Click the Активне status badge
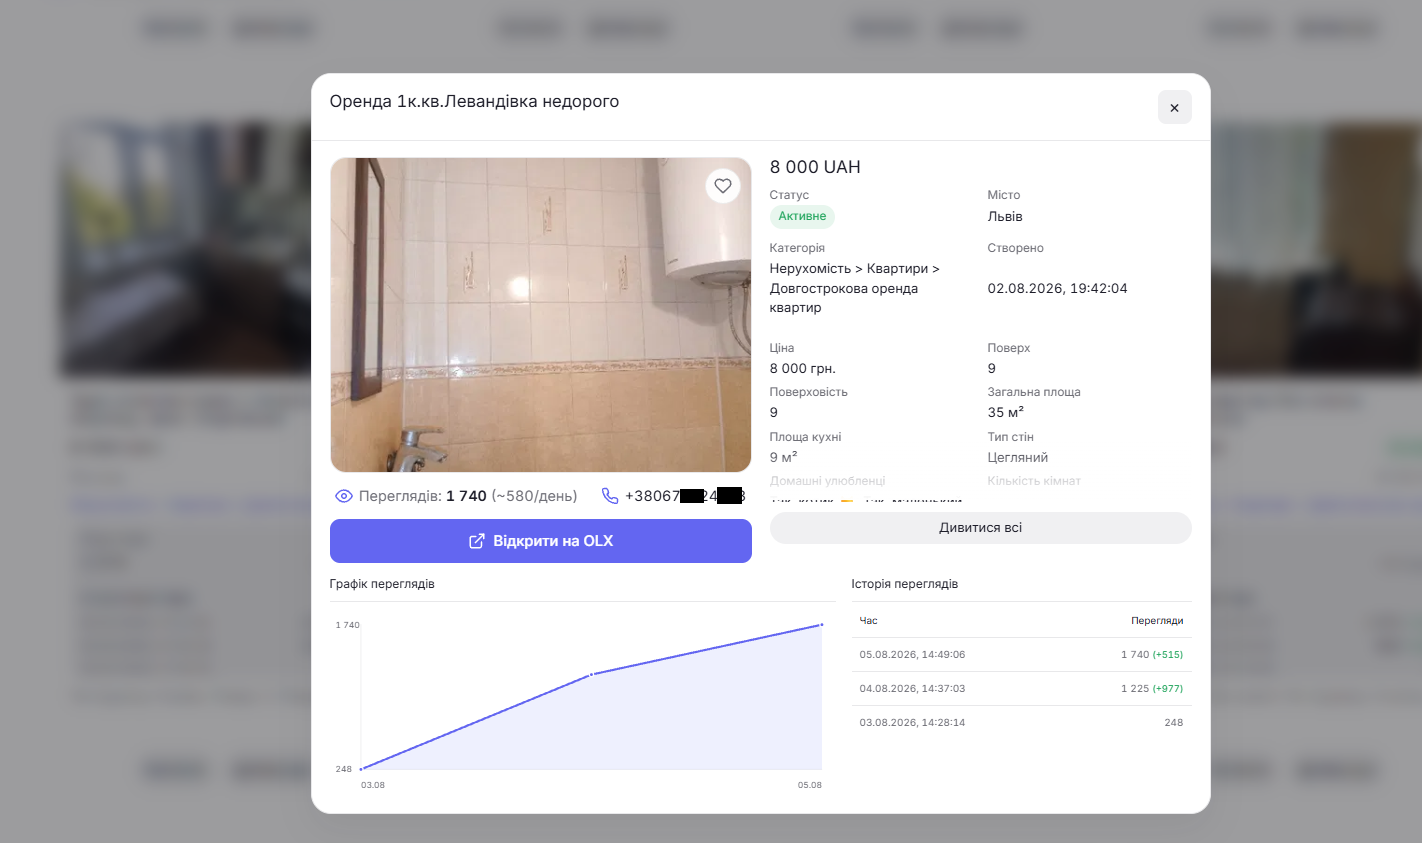The width and height of the screenshot is (1422, 843). [802, 216]
